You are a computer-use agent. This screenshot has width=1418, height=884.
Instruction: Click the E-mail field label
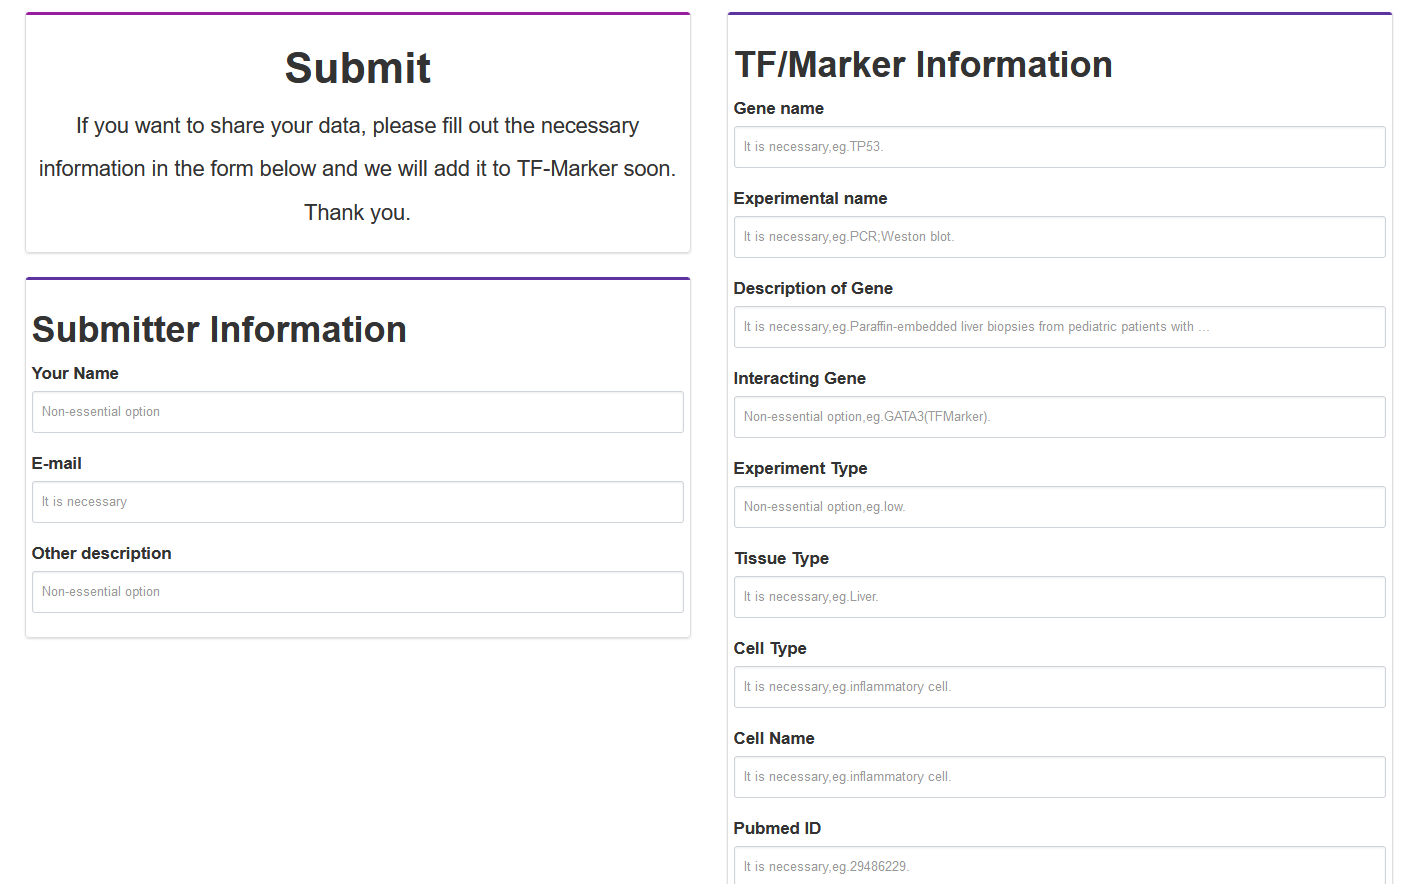coord(57,463)
